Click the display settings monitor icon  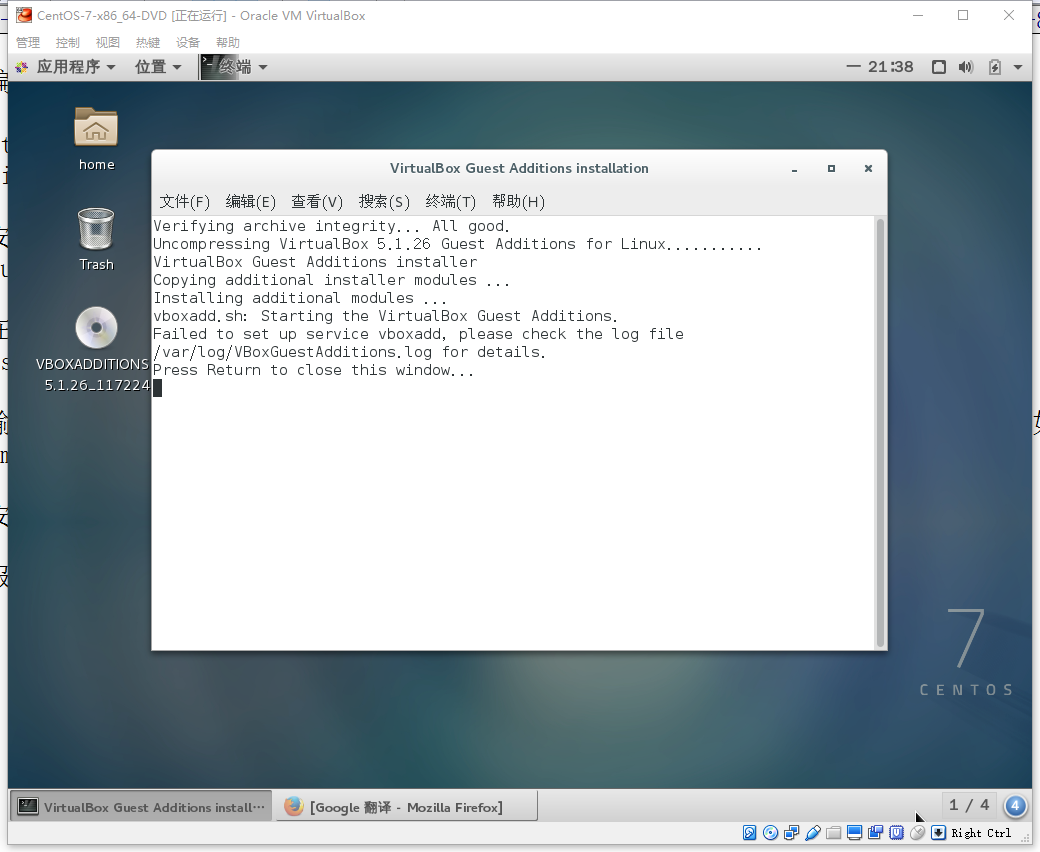pyautogui.click(x=854, y=833)
